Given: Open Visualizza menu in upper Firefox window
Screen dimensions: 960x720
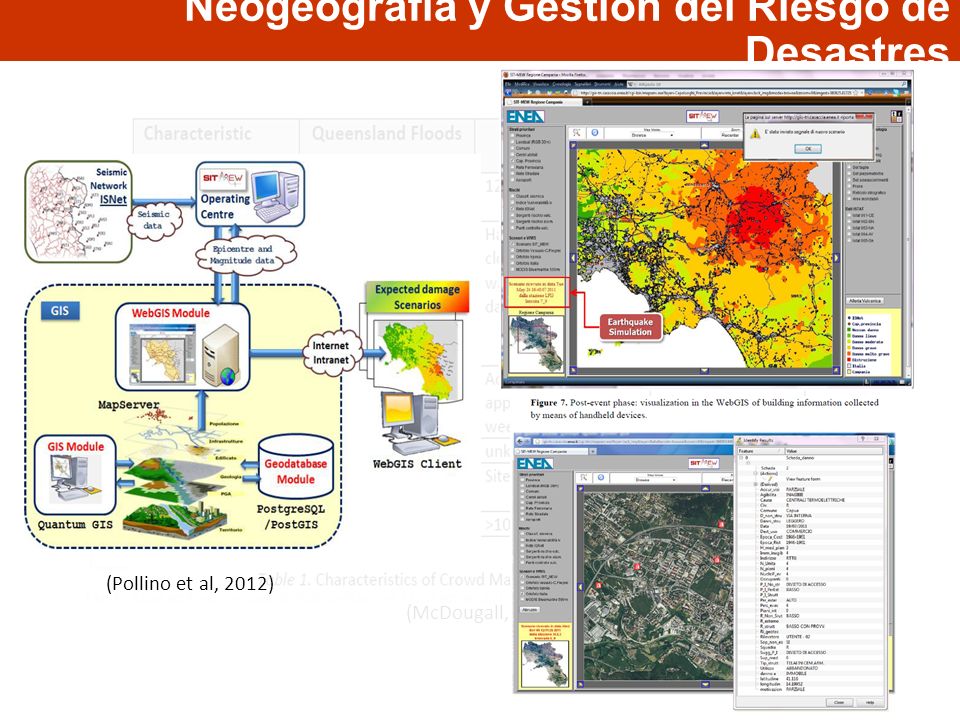Looking at the screenshot, I should click(x=541, y=84).
